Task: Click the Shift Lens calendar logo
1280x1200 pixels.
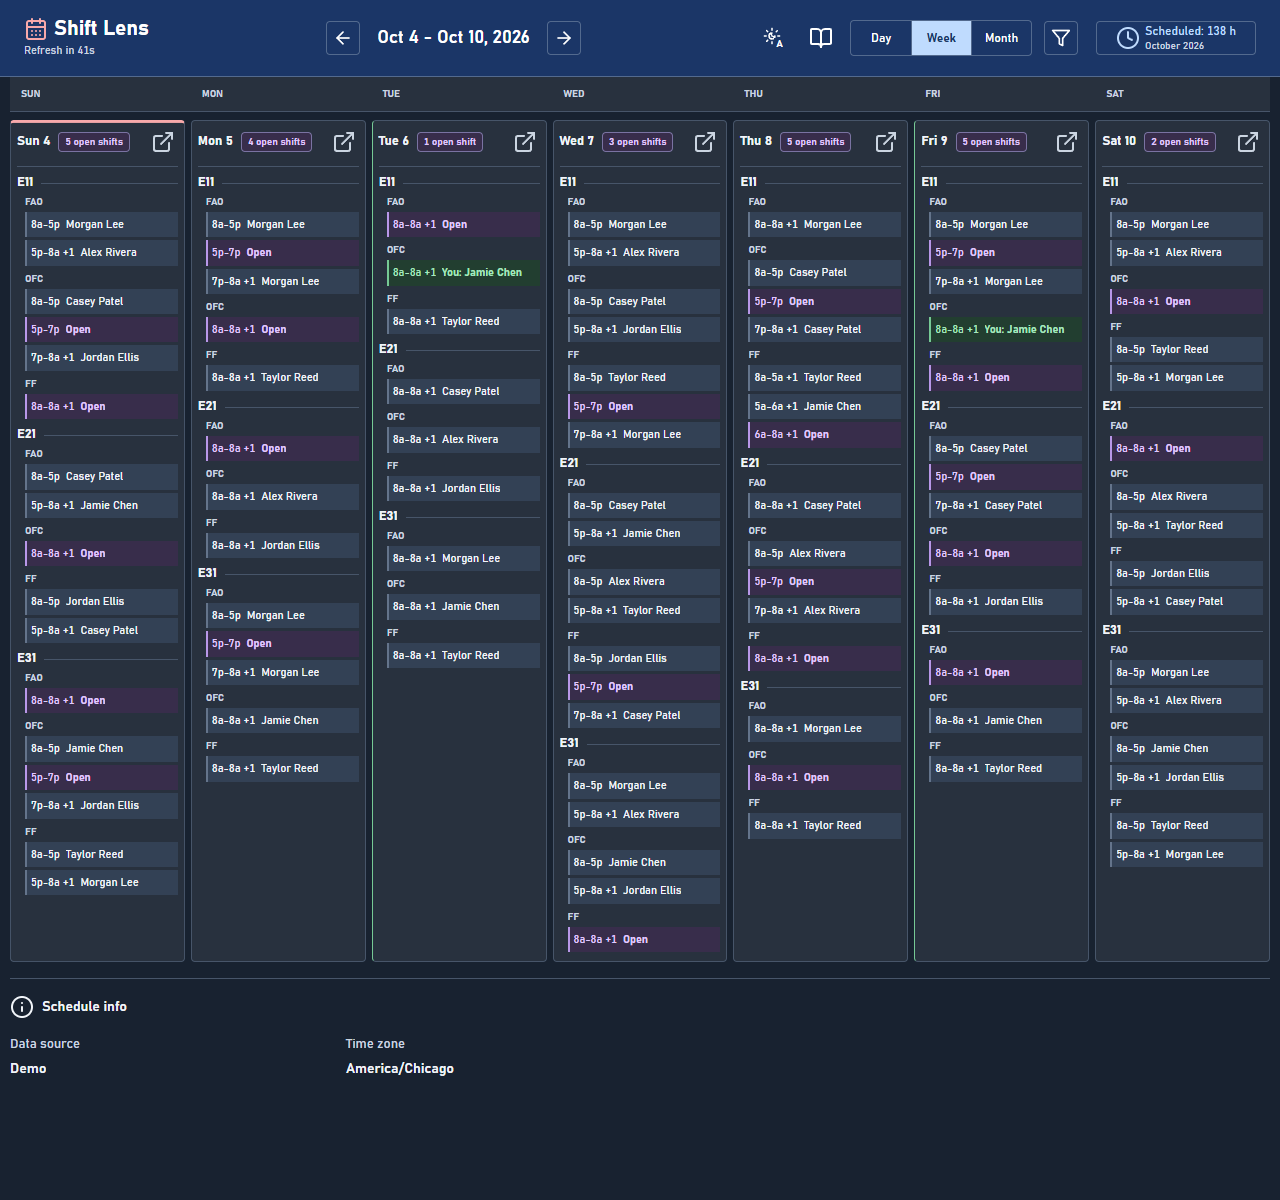Action: 36,29
